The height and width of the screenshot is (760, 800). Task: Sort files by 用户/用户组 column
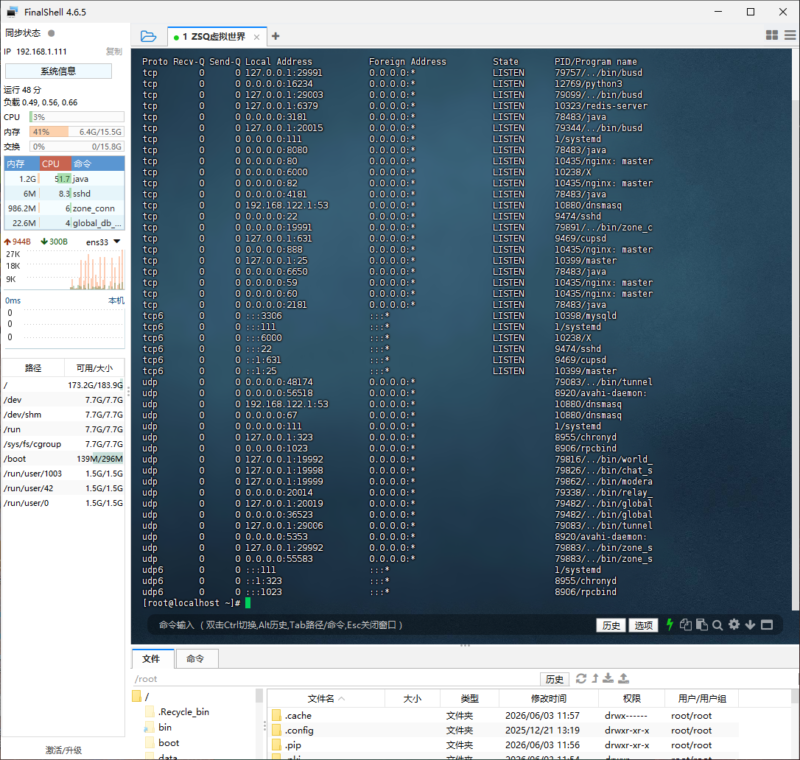(x=702, y=698)
